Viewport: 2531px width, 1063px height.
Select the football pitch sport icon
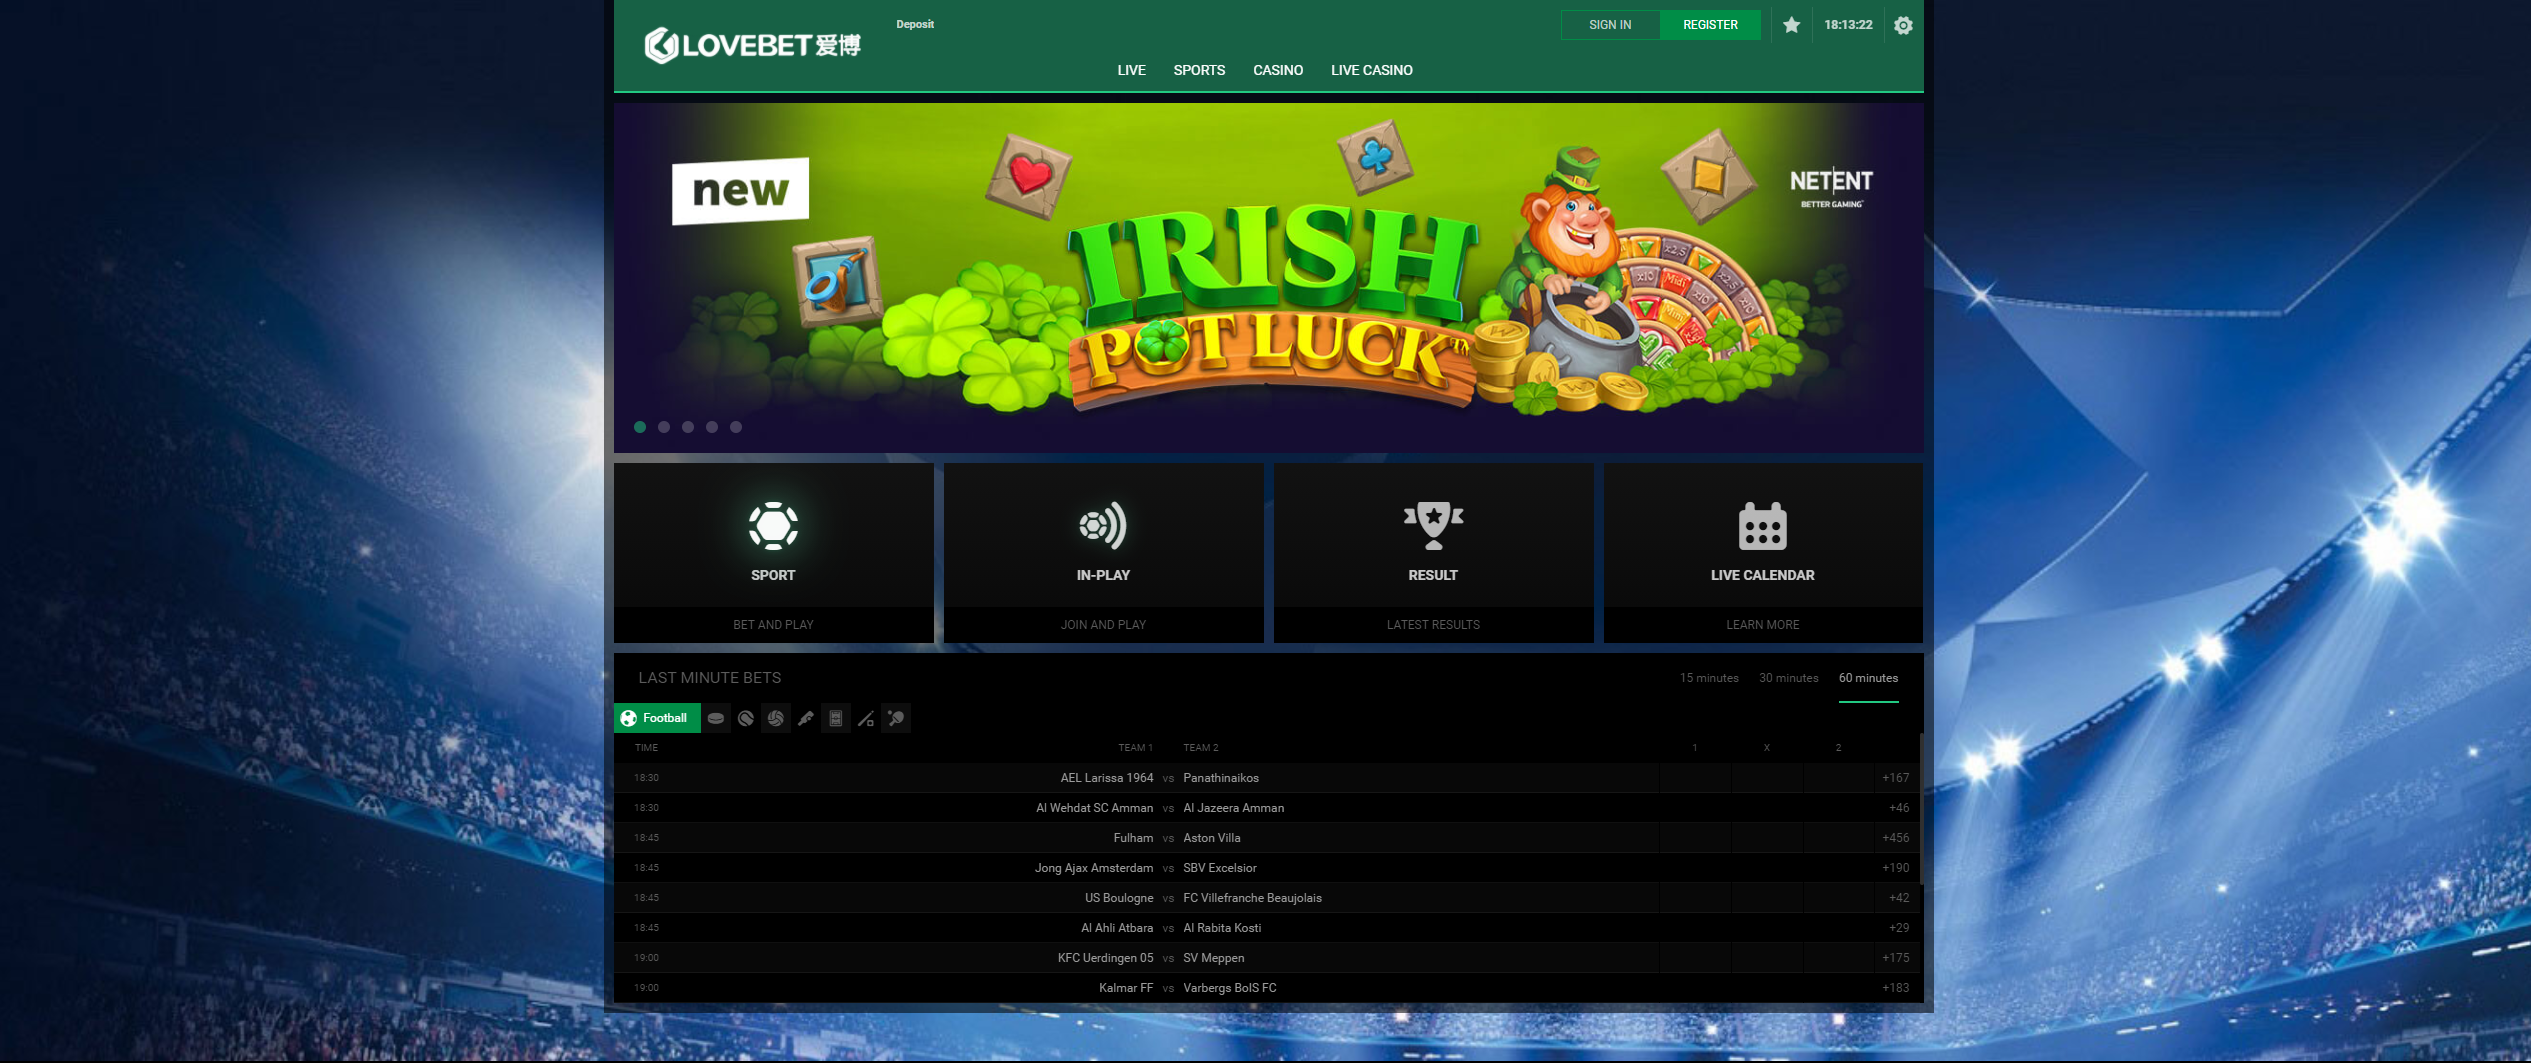point(836,718)
